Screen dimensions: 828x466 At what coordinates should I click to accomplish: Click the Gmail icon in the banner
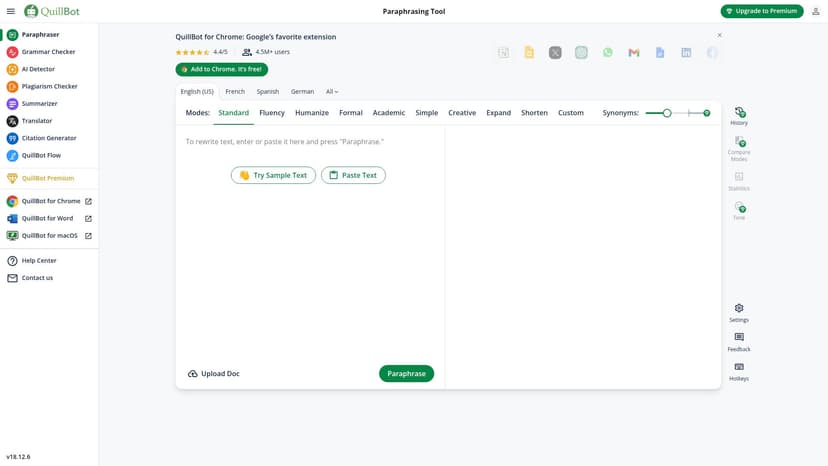click(x=634, y=52)
